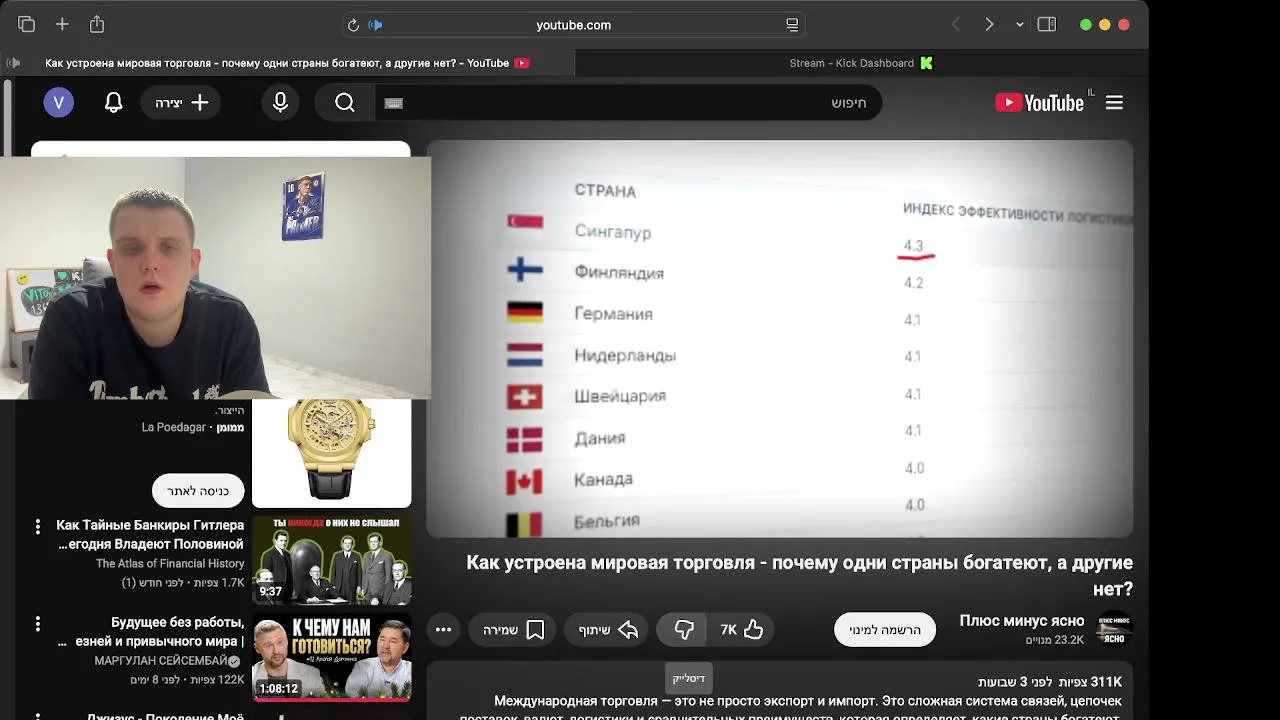Screen dimensions: 1280x720
Task: Go back with Safari back arrow
Action: [x=955, y=25]
